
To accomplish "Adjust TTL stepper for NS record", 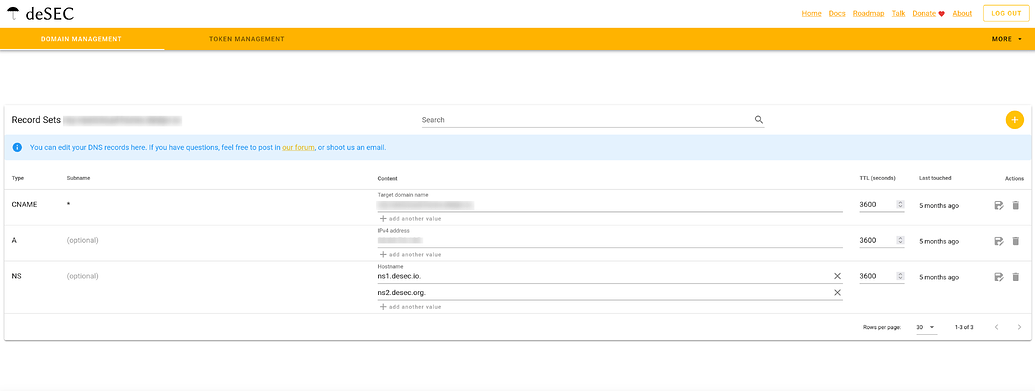I will [x=900, y=276].
